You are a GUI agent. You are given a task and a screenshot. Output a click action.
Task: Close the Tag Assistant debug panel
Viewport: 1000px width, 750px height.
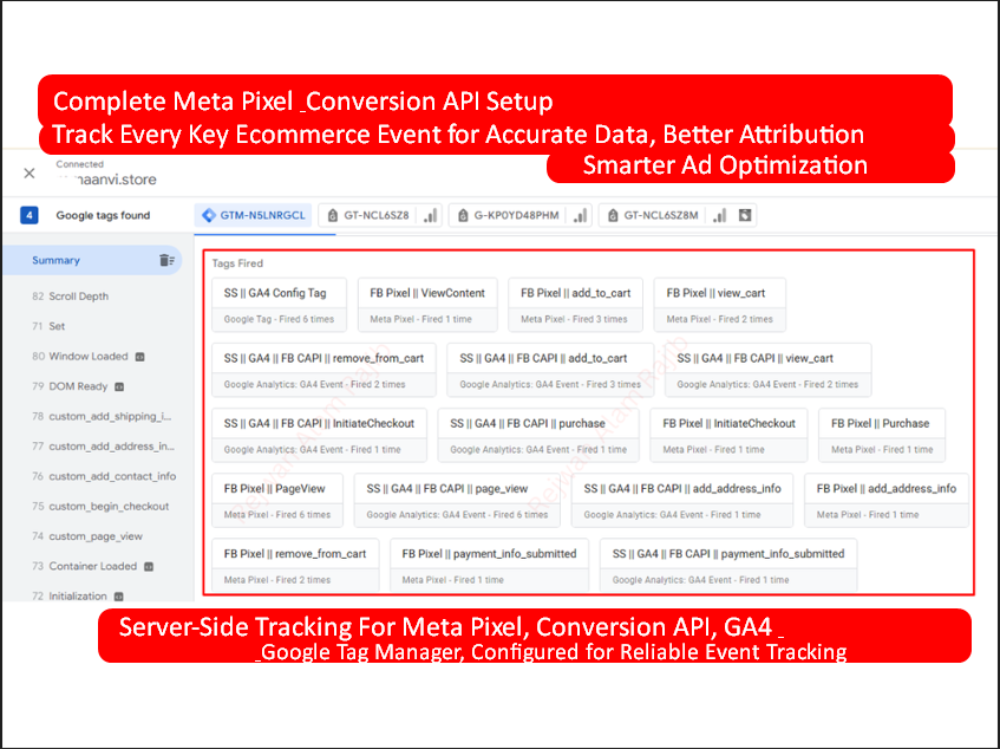coord(29,173)
